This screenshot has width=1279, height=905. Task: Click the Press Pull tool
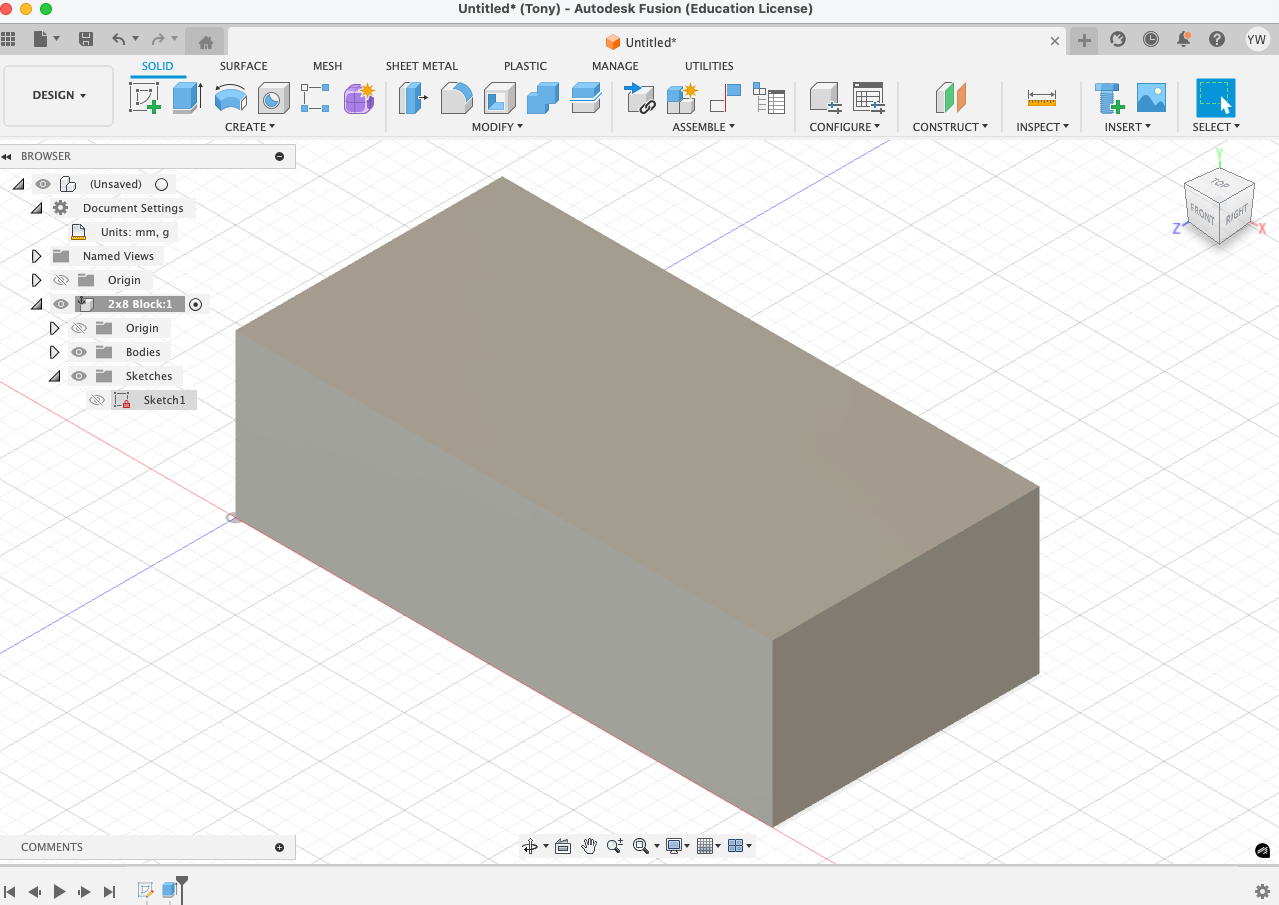coord(413,98)
